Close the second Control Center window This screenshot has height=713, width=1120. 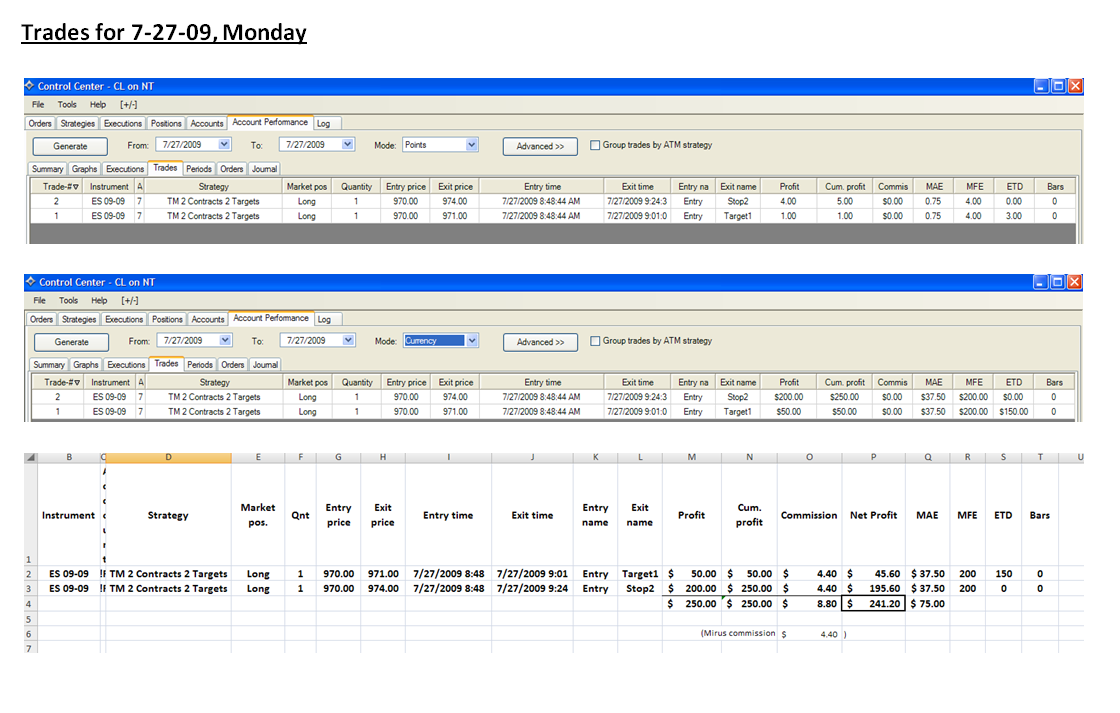coord(1074,281)
